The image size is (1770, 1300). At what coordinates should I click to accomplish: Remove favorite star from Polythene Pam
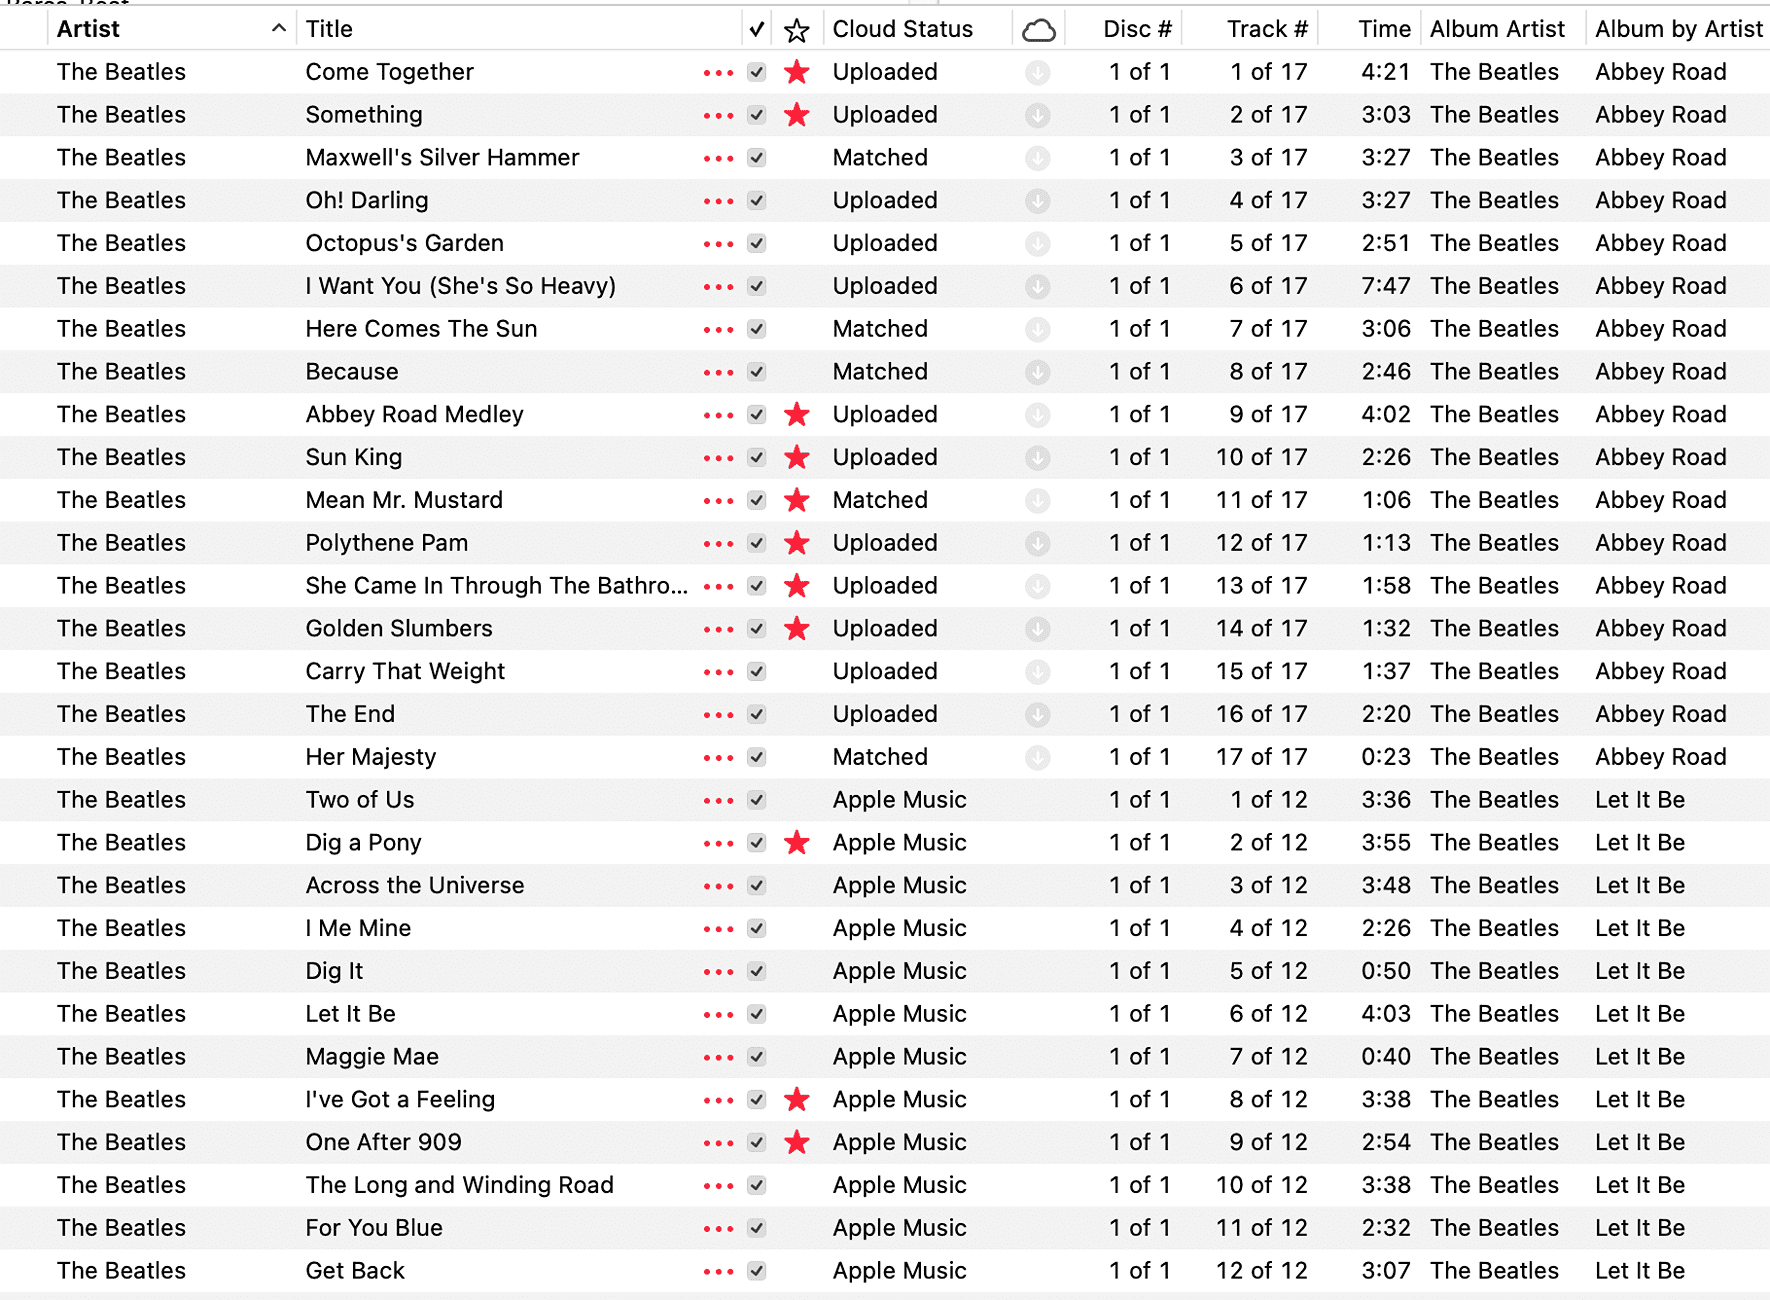click(797, 543)
